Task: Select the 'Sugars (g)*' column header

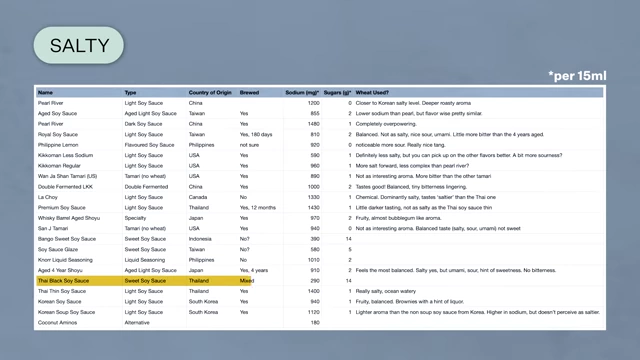Action: point(337,93)
